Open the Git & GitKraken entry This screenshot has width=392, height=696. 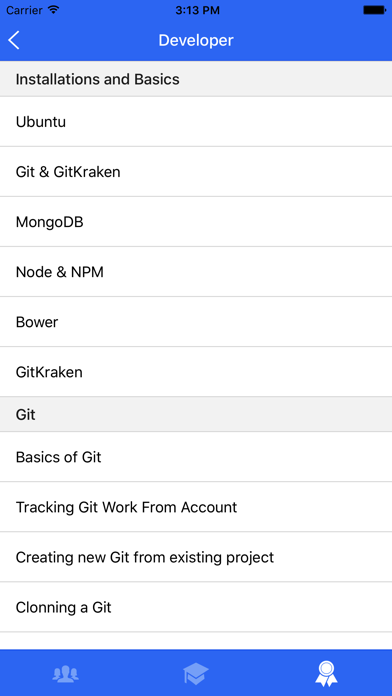coord(196,172)
